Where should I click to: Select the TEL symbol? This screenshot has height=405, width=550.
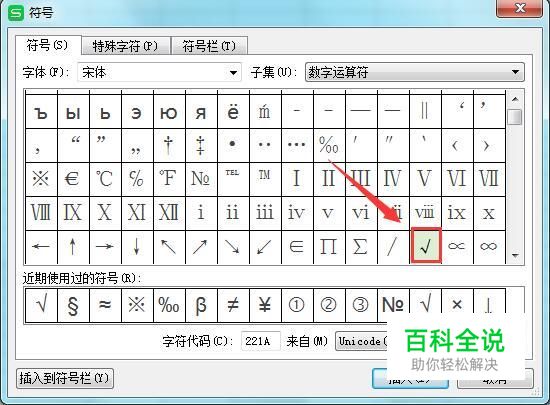233,179
